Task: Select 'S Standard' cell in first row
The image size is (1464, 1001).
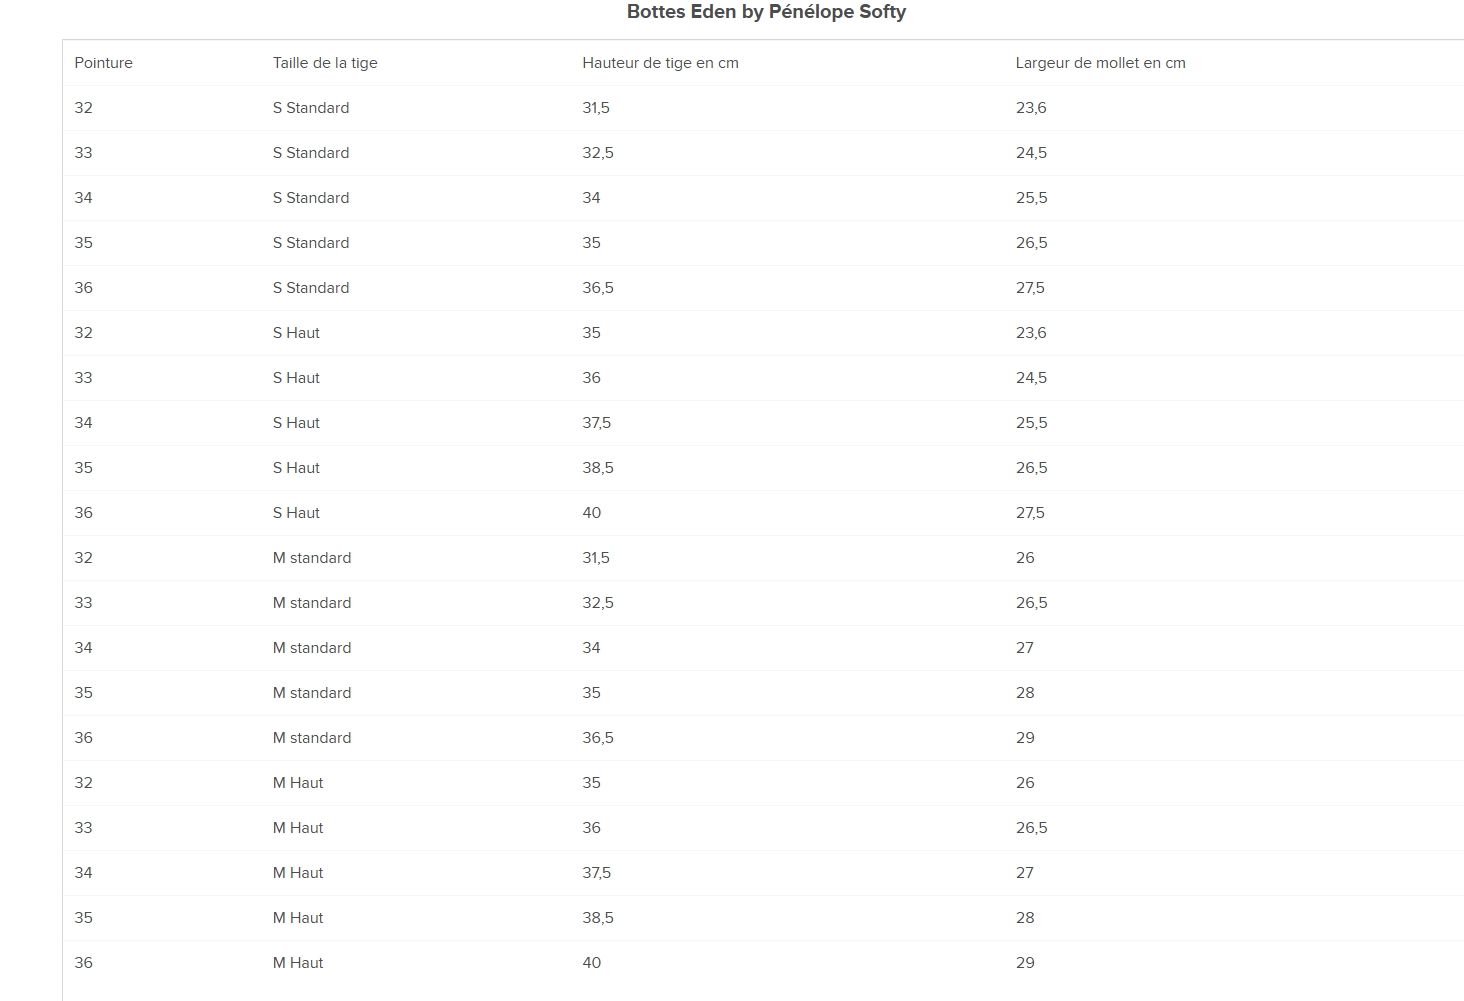Action: tap(311, 107)
